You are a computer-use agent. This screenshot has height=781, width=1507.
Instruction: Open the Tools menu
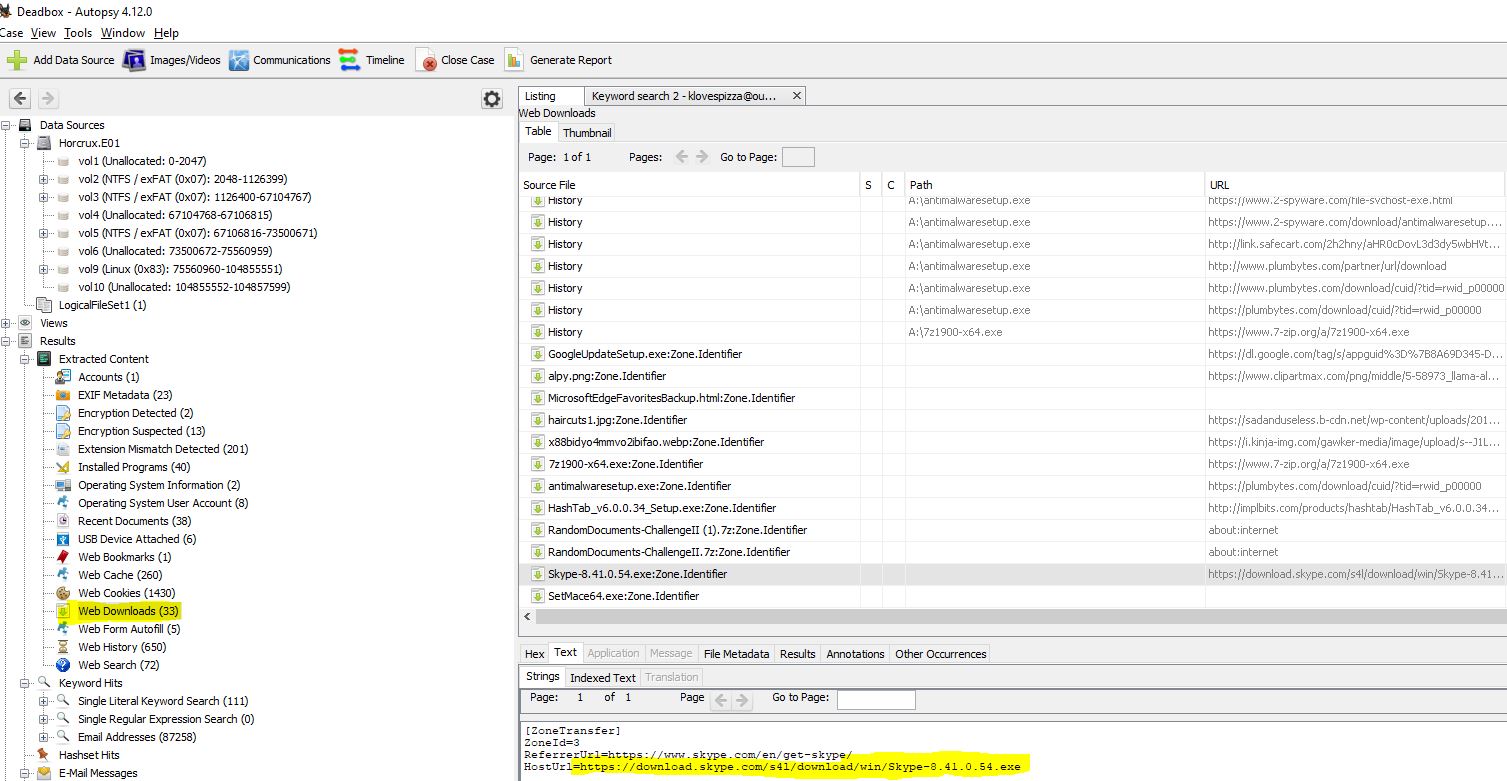tap(78, 33)
